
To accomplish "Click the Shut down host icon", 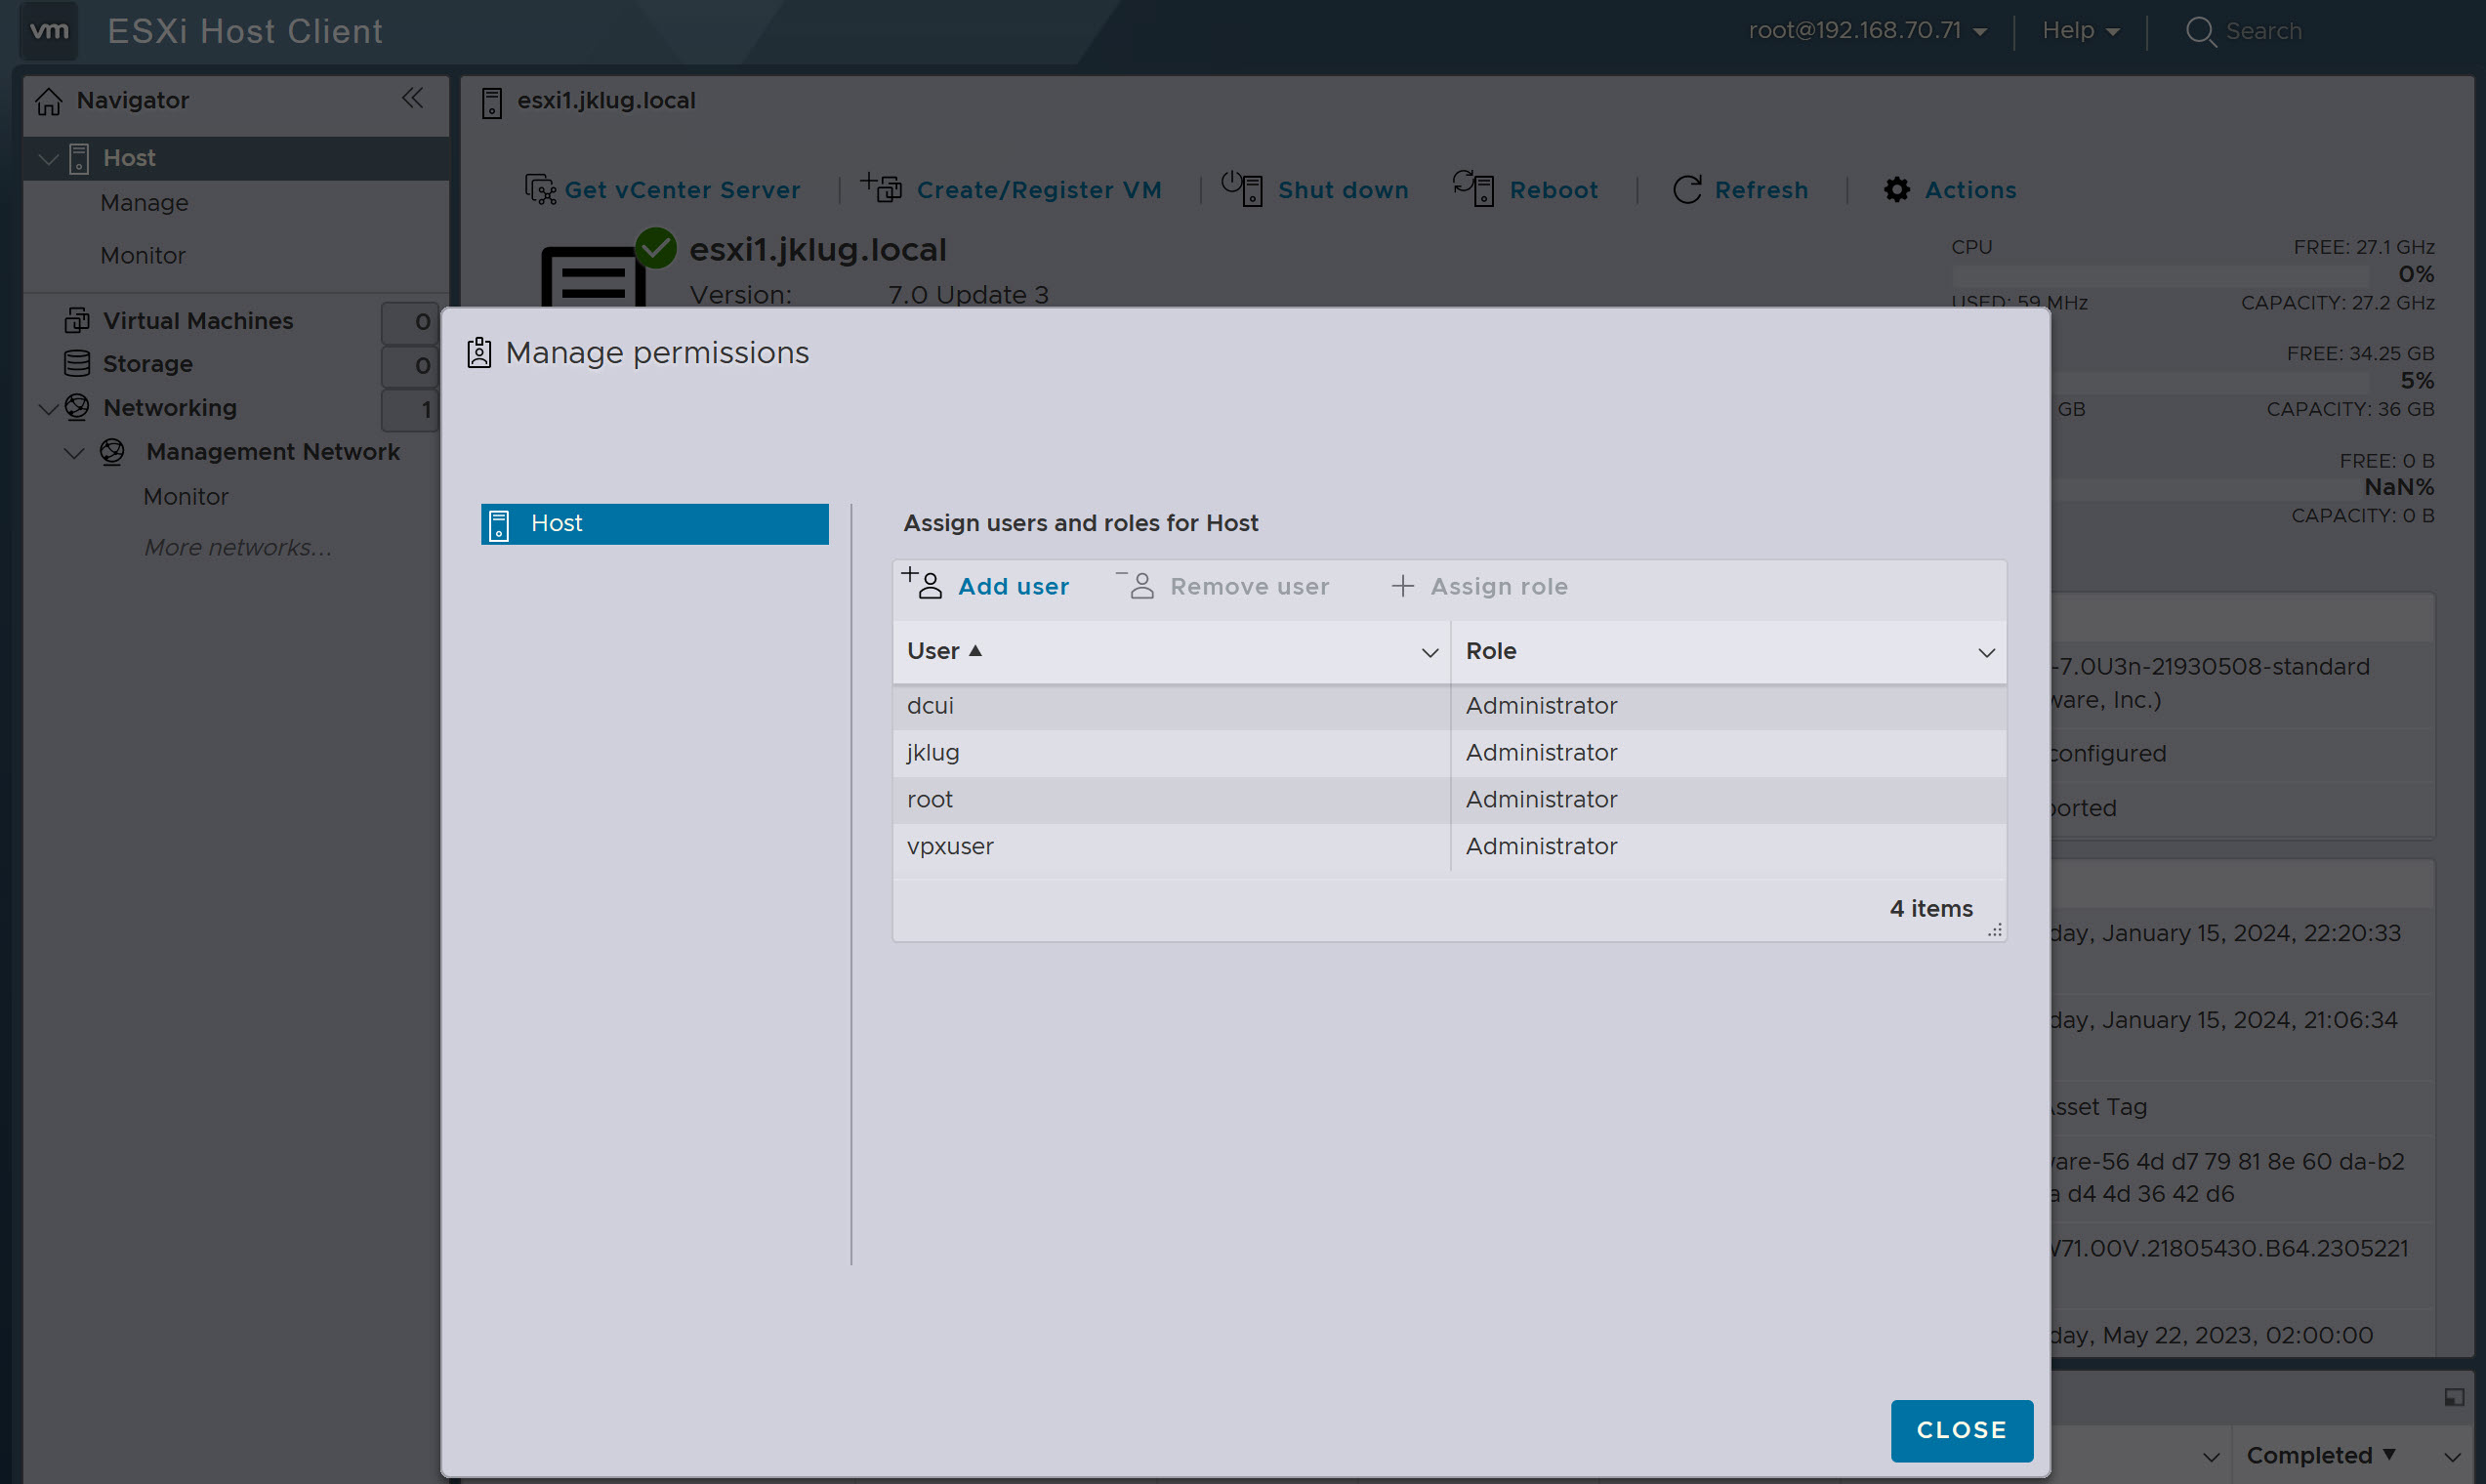I will point(1242,189).
